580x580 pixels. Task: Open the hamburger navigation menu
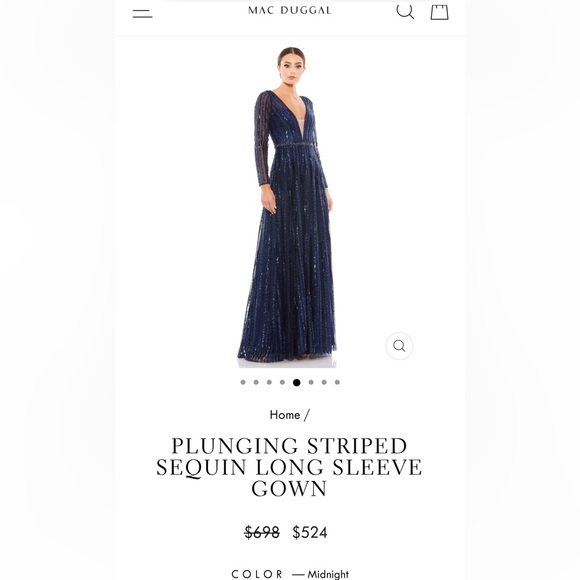[142, 14]
